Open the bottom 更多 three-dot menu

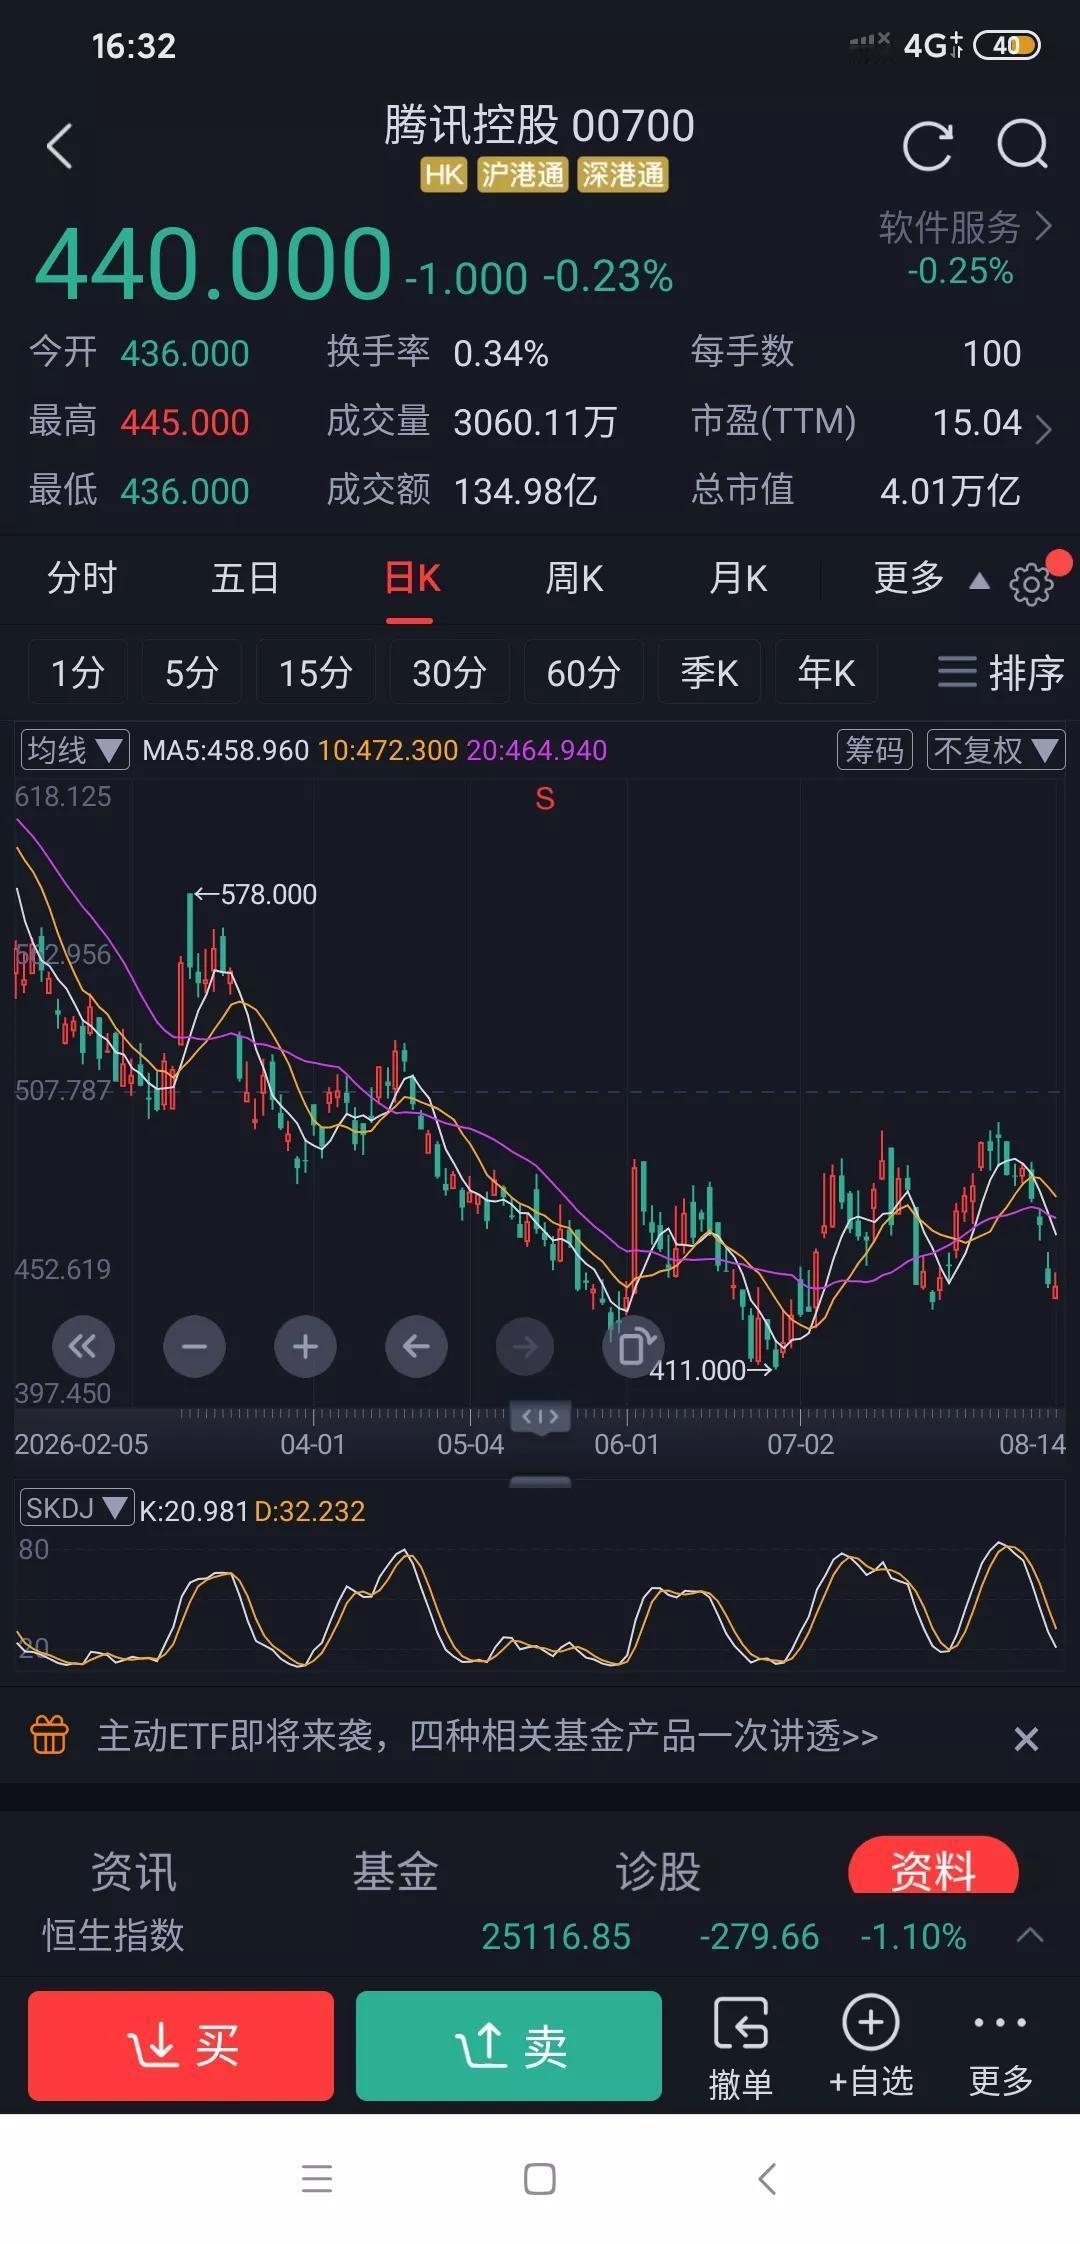[1000, 2047]
